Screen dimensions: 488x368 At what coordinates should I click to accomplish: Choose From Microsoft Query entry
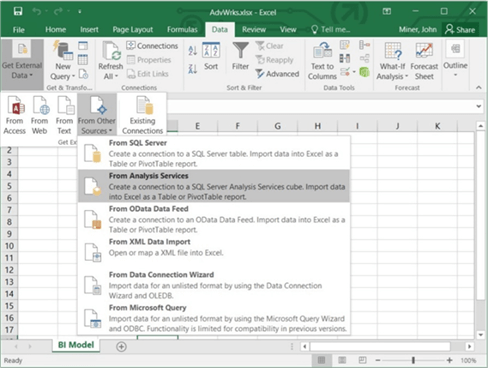(214, 318)
